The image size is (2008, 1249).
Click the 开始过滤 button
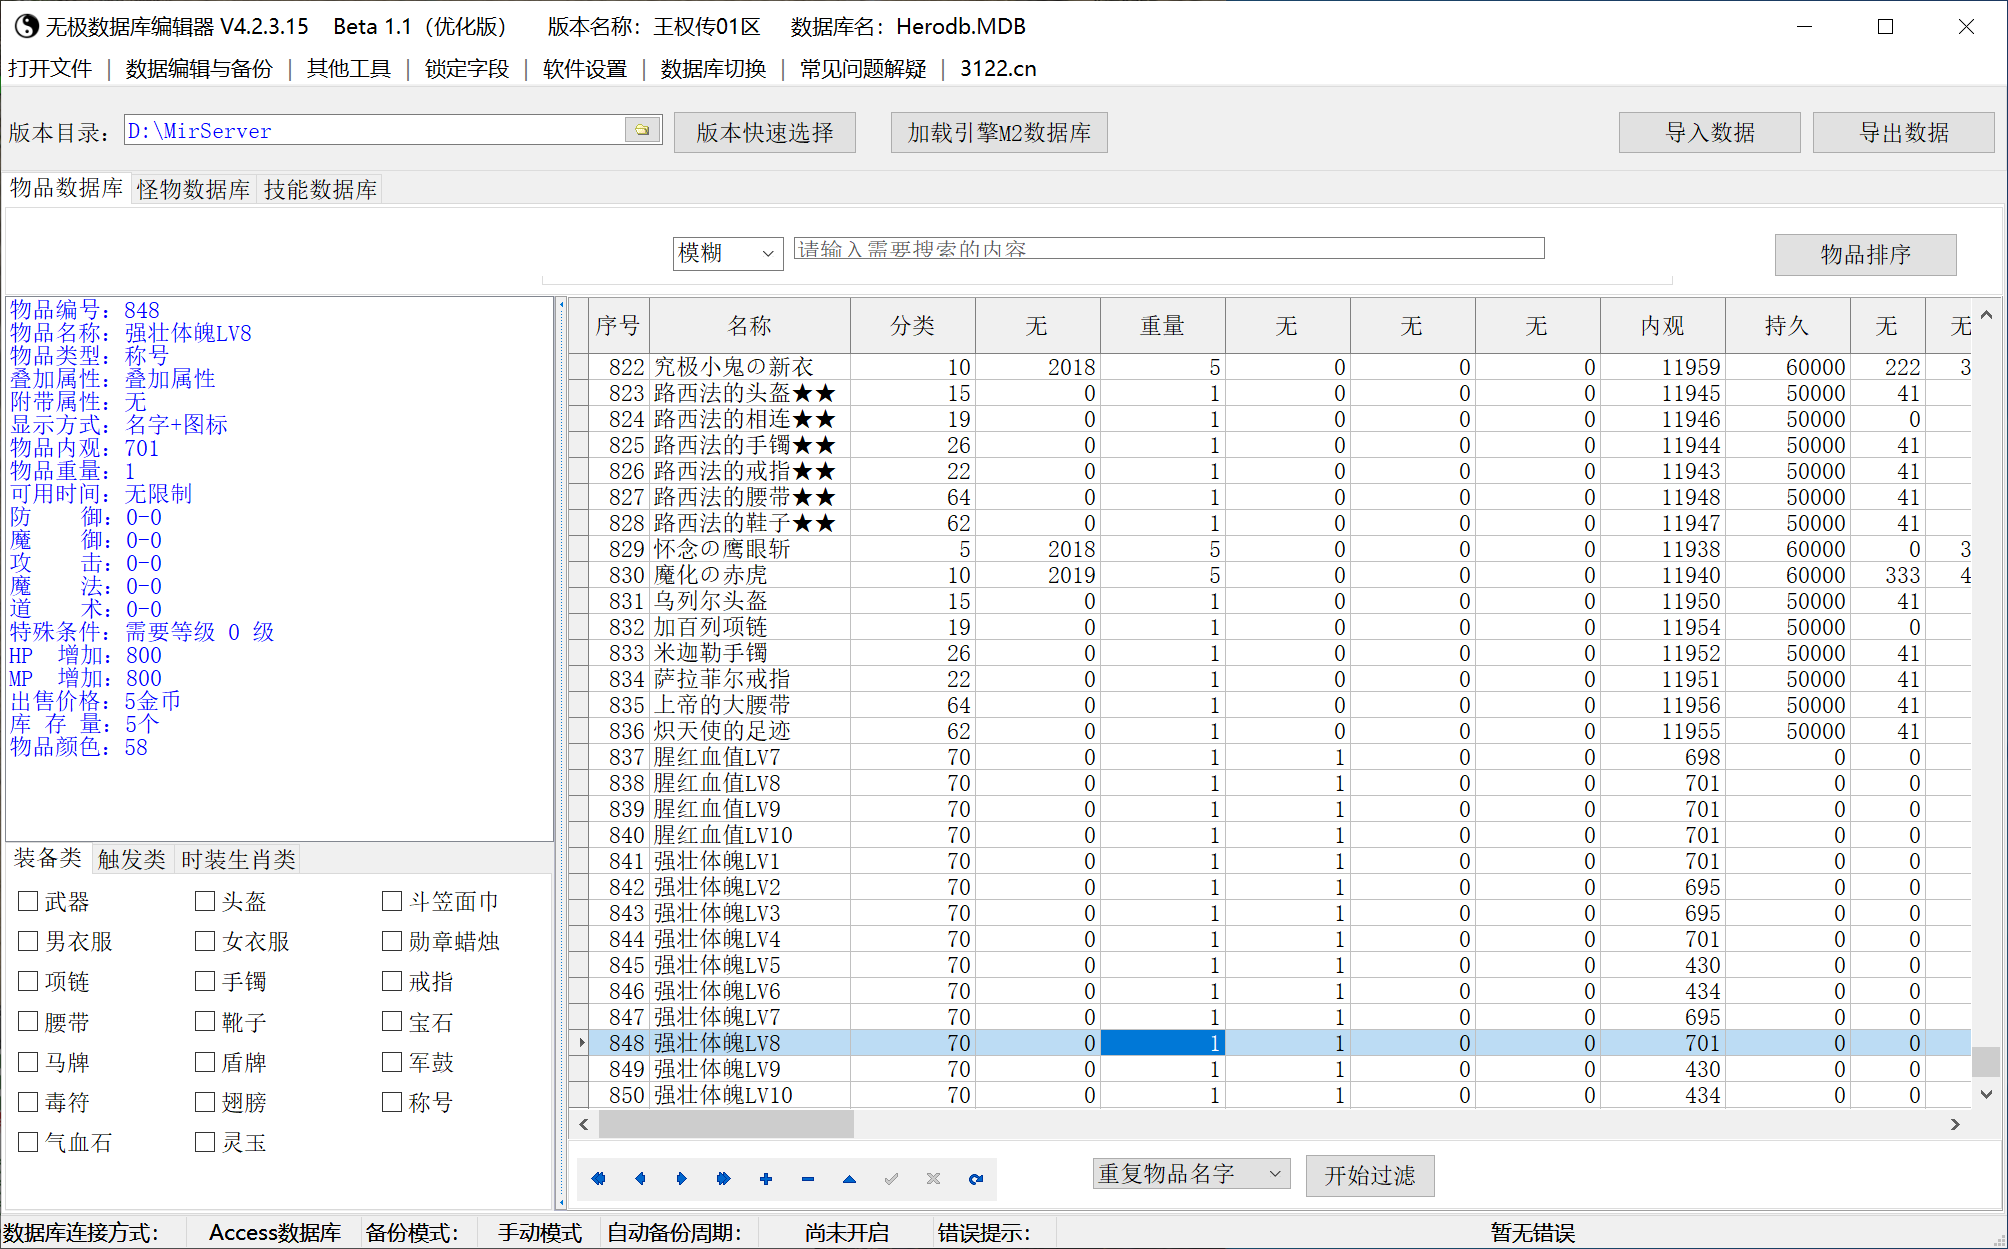click(1370, 1175)
